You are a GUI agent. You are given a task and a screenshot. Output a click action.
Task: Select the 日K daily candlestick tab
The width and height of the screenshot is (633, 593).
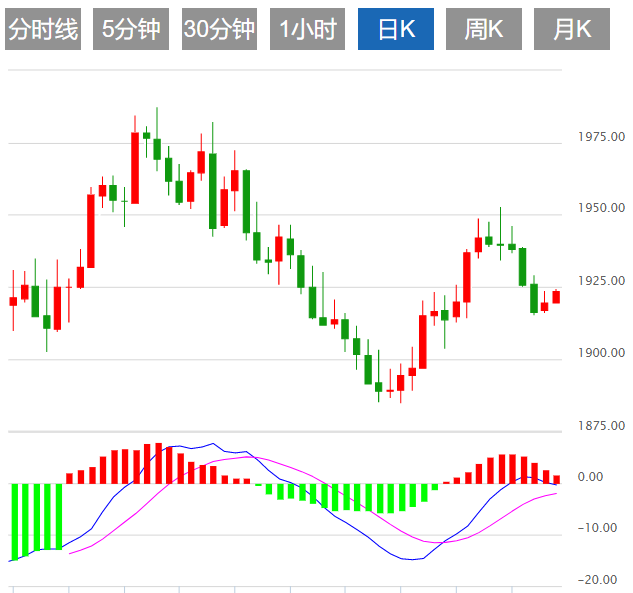point(396,29)
